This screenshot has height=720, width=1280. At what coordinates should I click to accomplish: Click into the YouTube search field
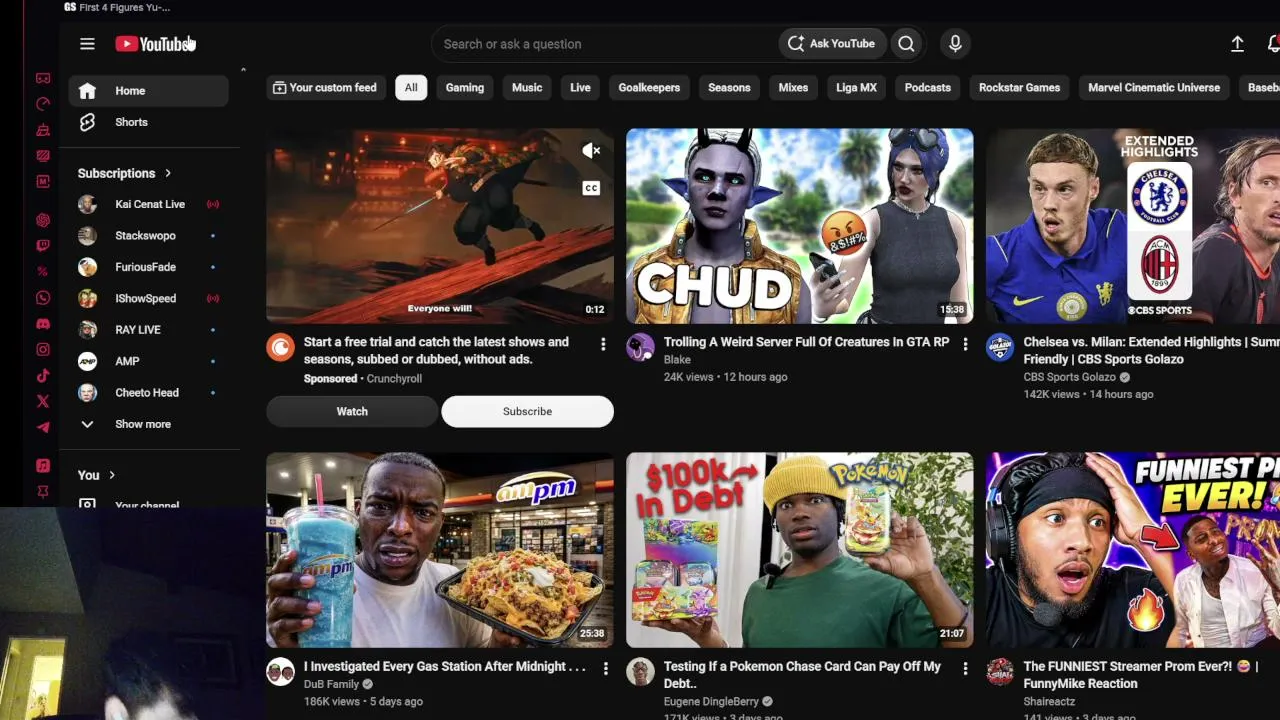(605, 44)
